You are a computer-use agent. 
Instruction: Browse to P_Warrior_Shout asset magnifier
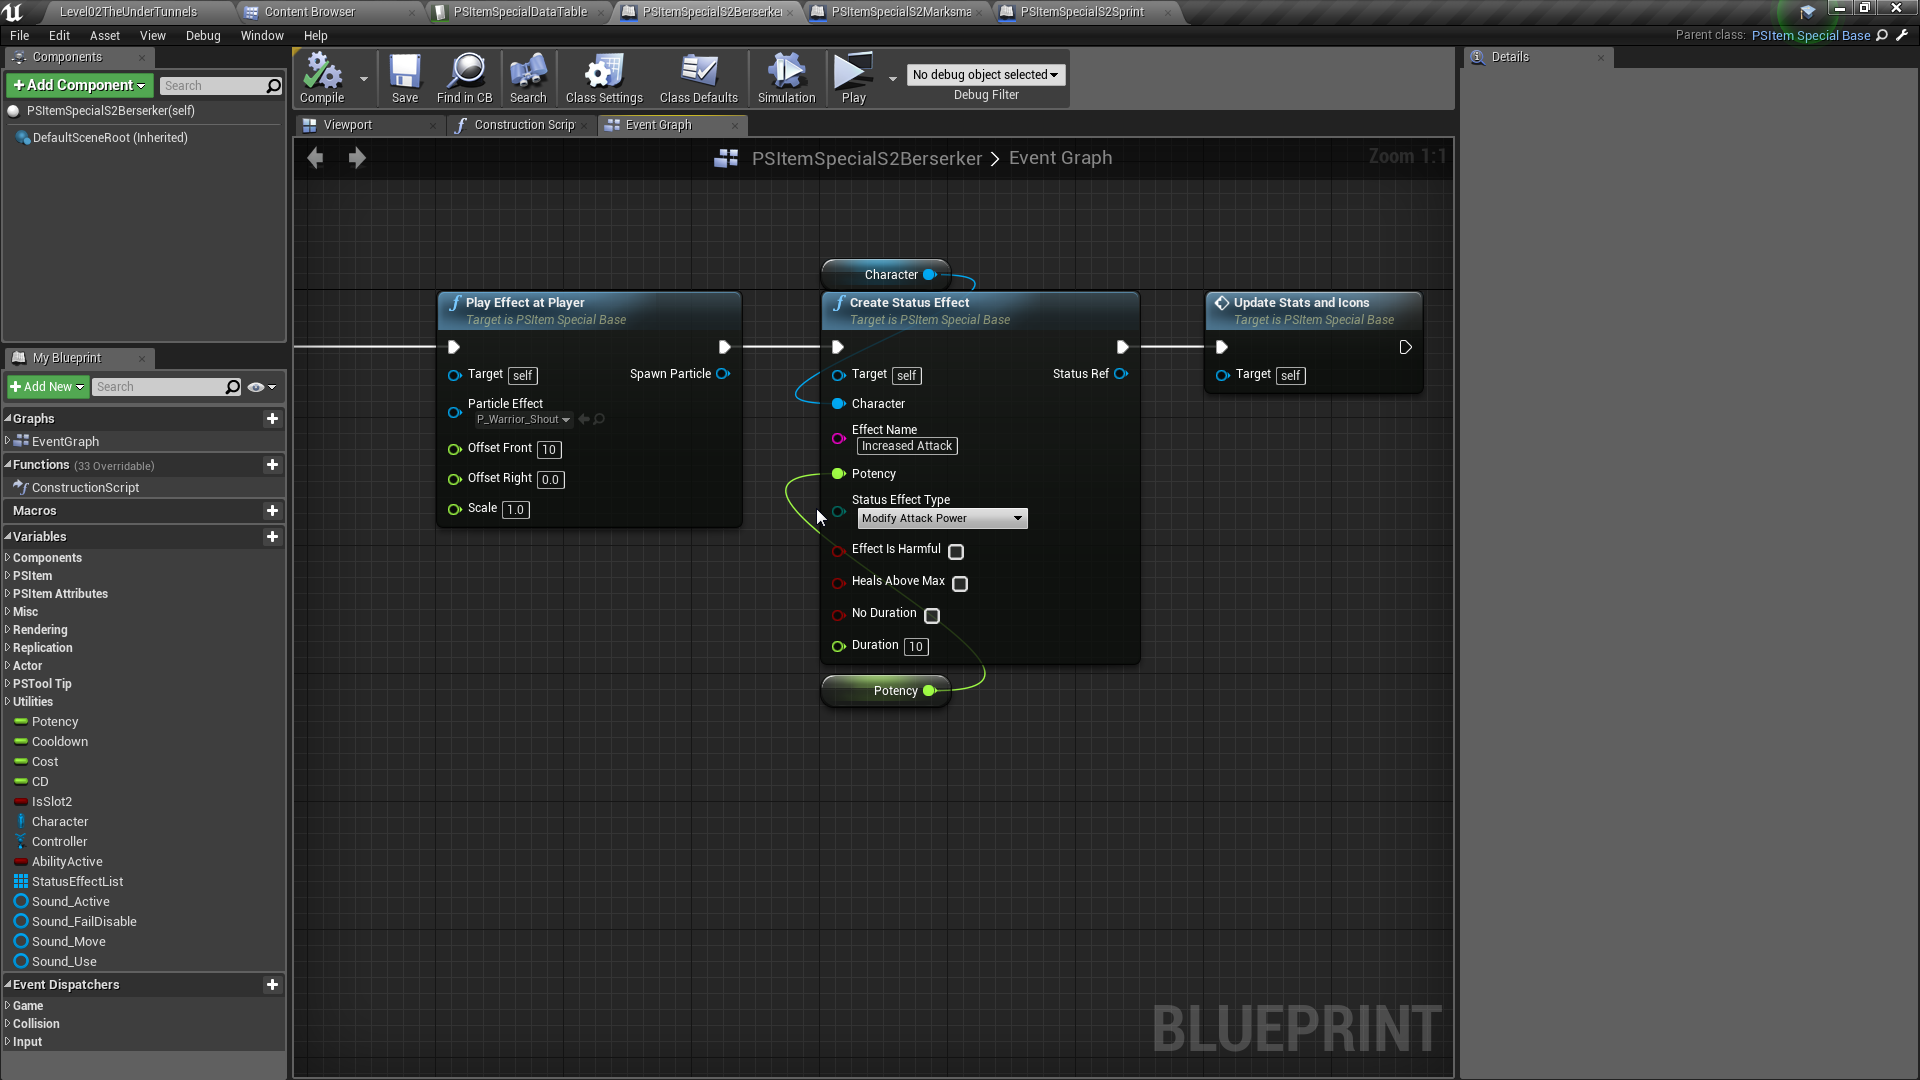(599, 419)
